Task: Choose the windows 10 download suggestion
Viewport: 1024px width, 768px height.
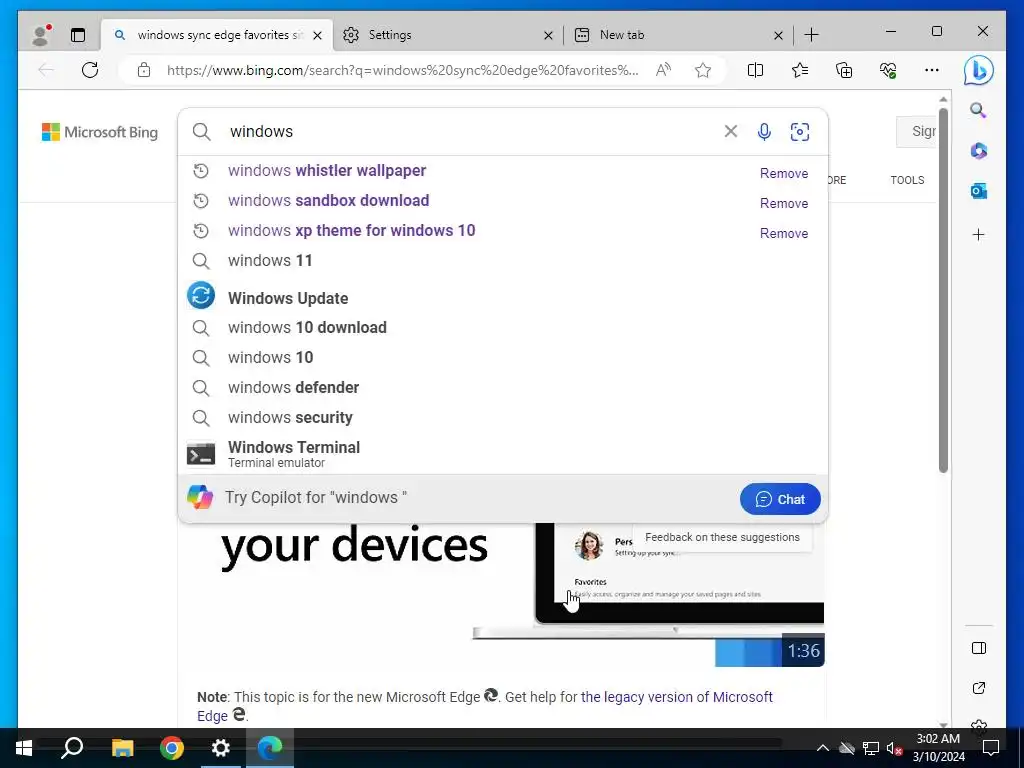Action: click(503, 328)
